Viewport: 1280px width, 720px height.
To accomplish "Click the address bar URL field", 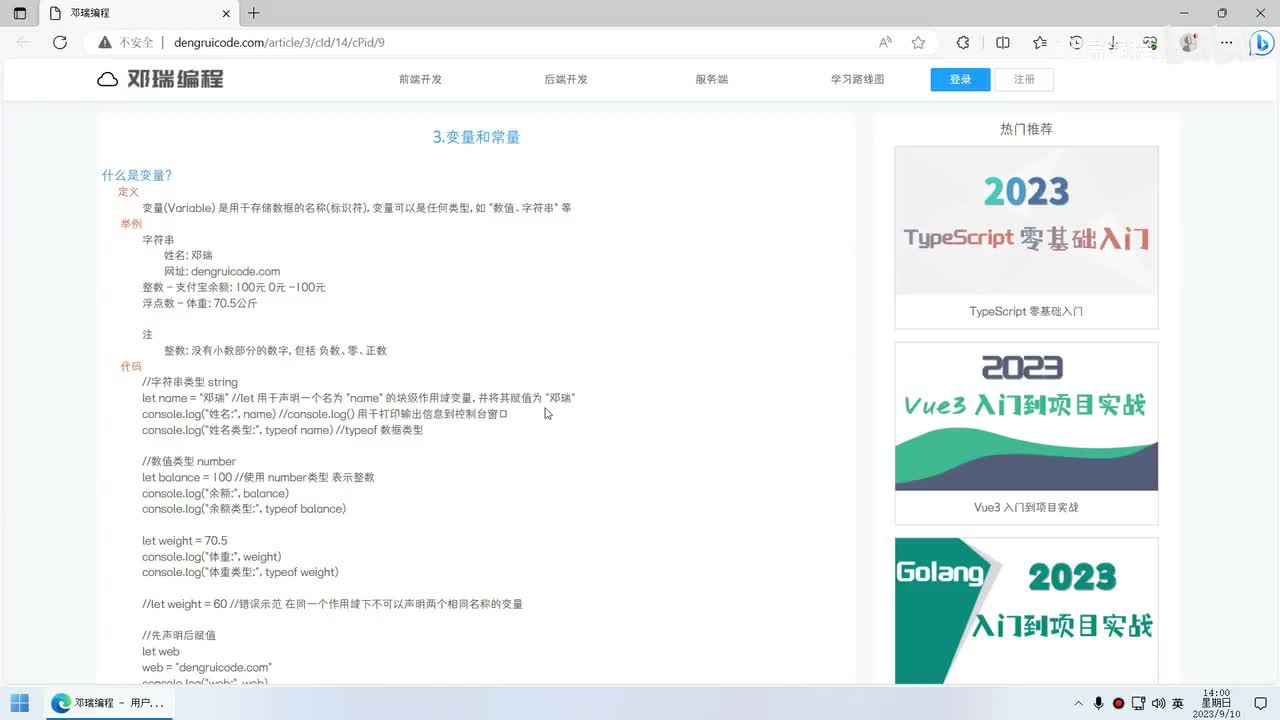I will click(x=279, y=42).
